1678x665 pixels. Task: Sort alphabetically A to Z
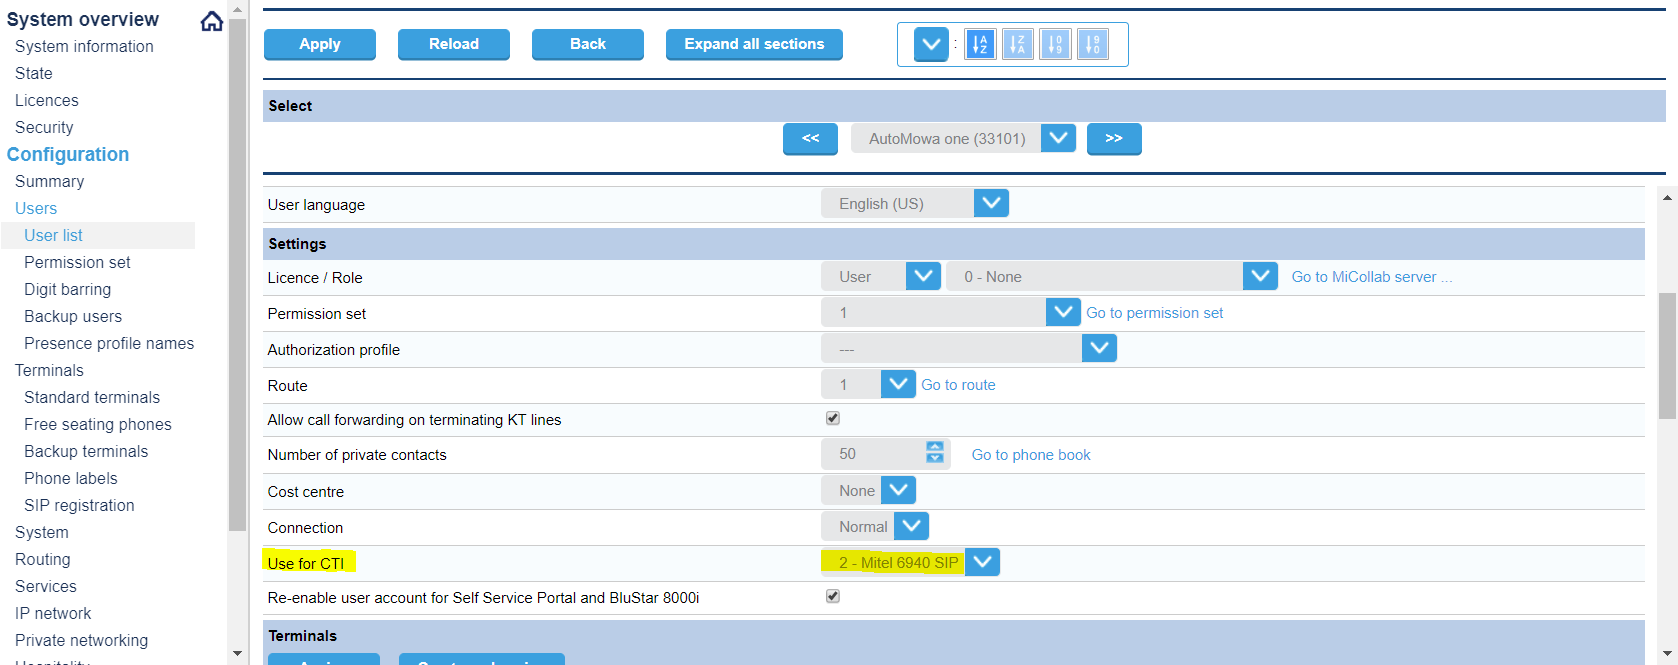click(x=980, y=44)
